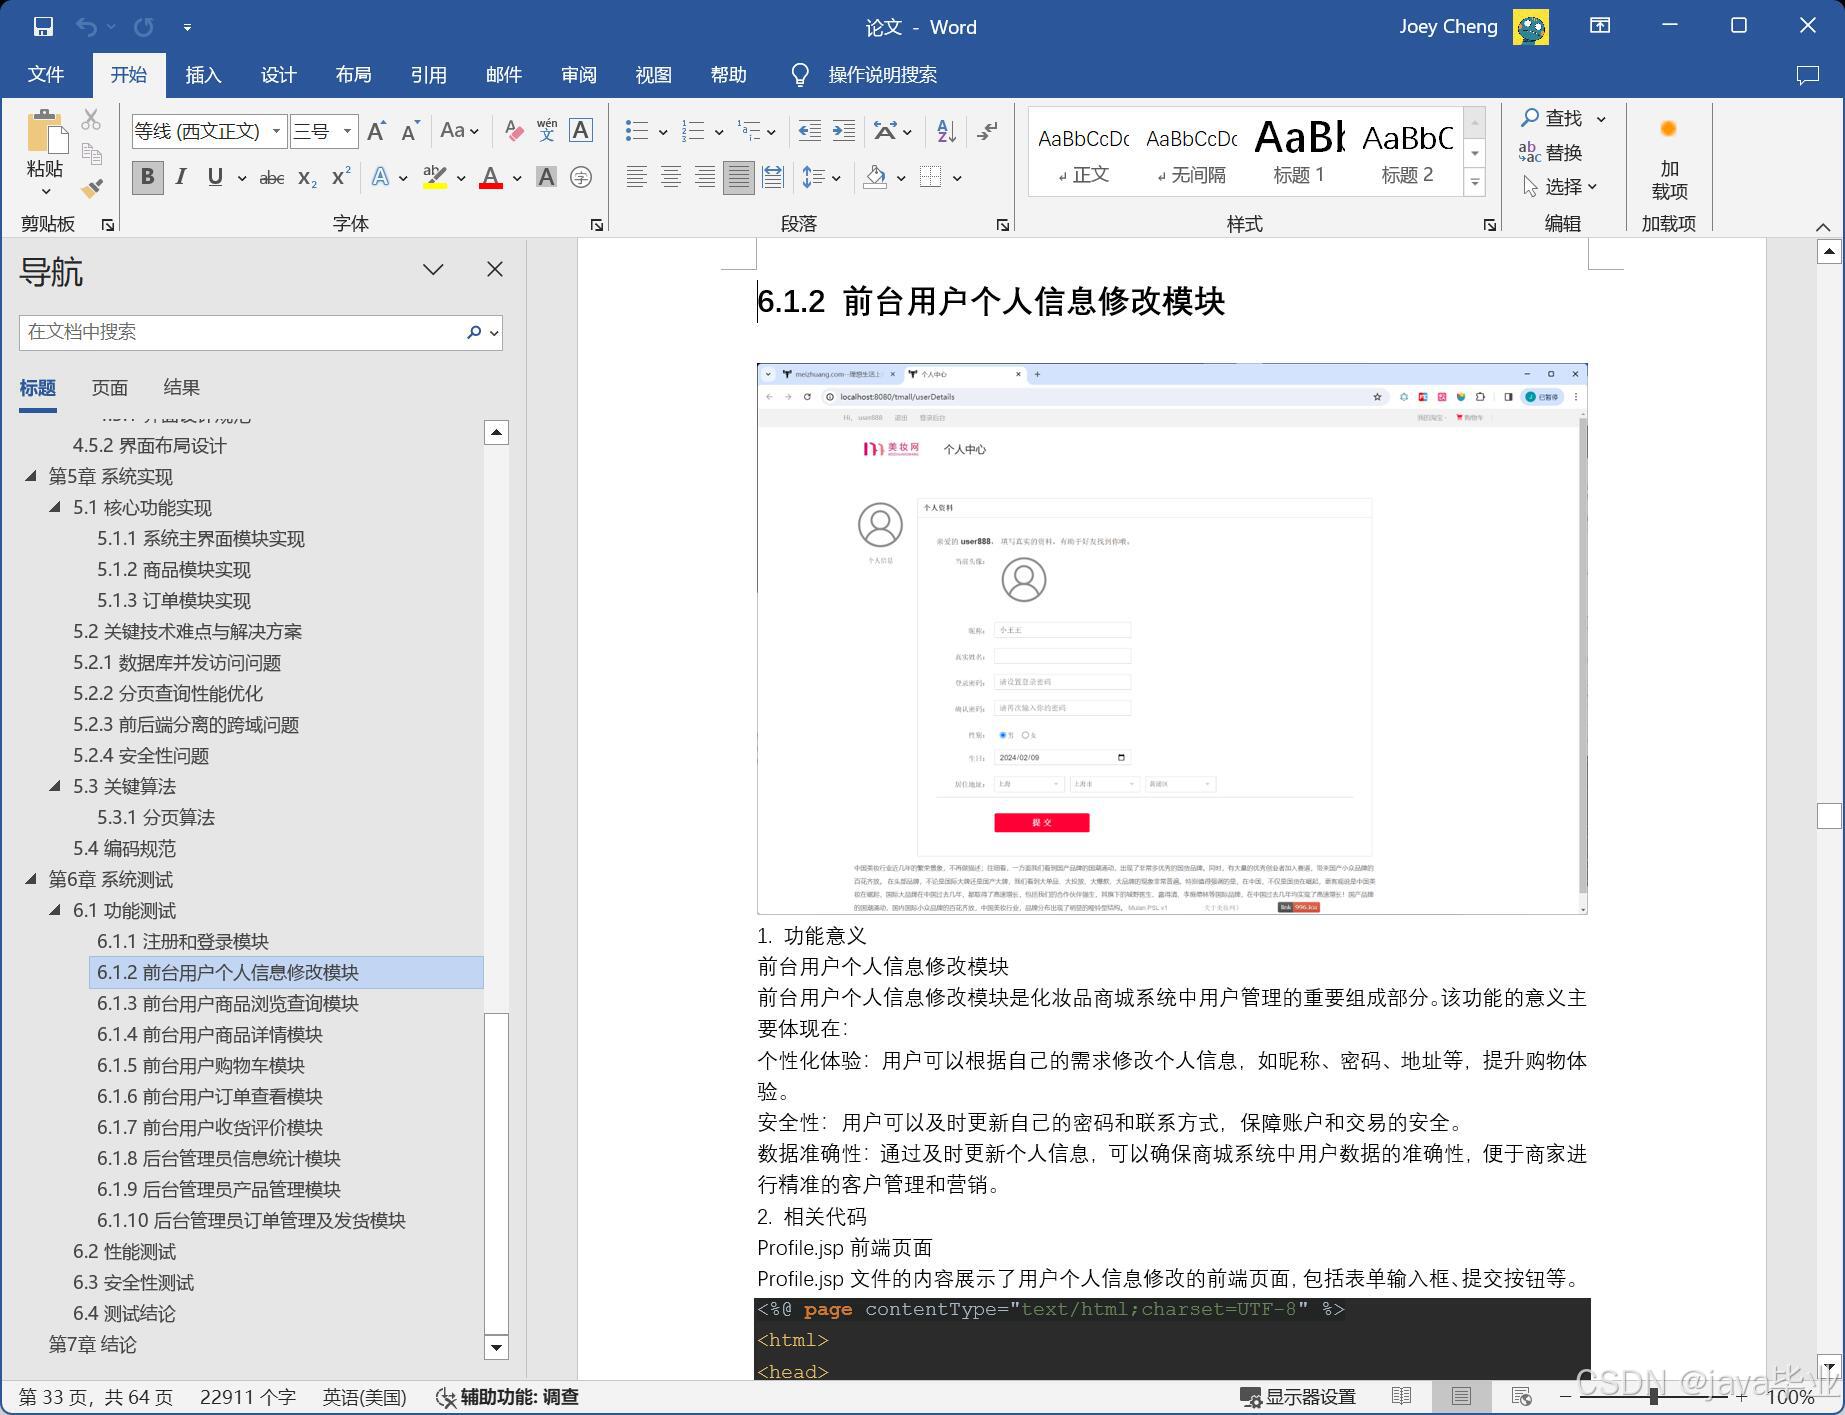Image resolution: width=1845 pixels, height=1415 pixels.
Task: Open font size dropdown
Action: point(347,131)
